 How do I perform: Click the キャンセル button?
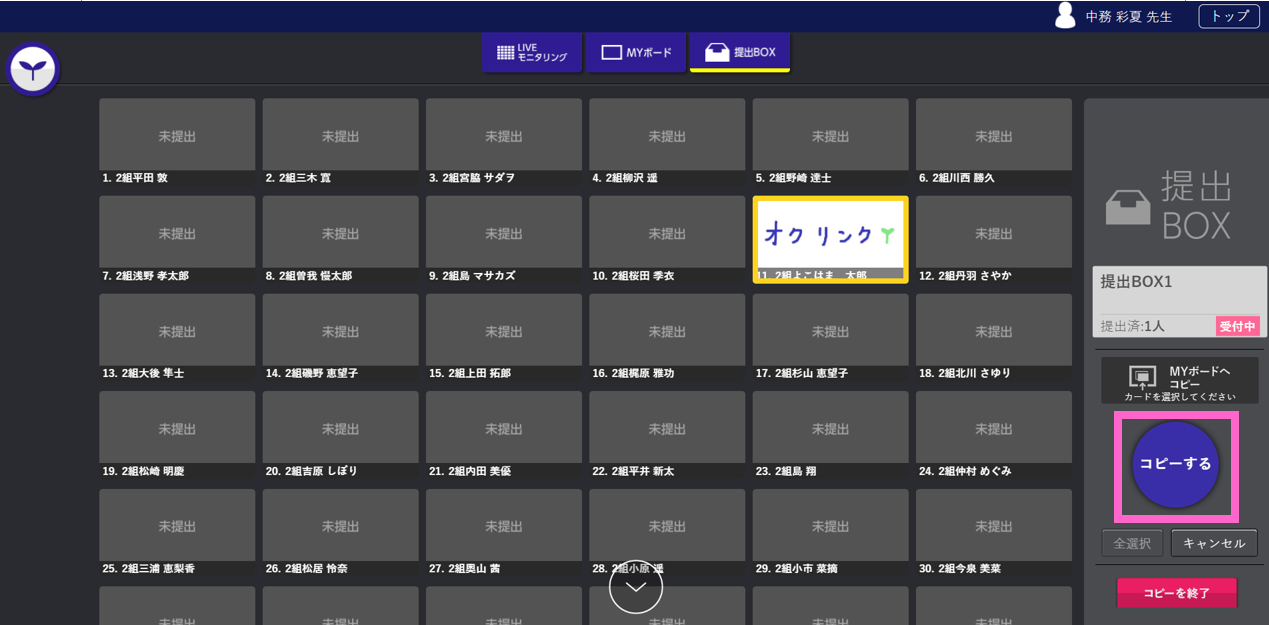click(1213, 543)
